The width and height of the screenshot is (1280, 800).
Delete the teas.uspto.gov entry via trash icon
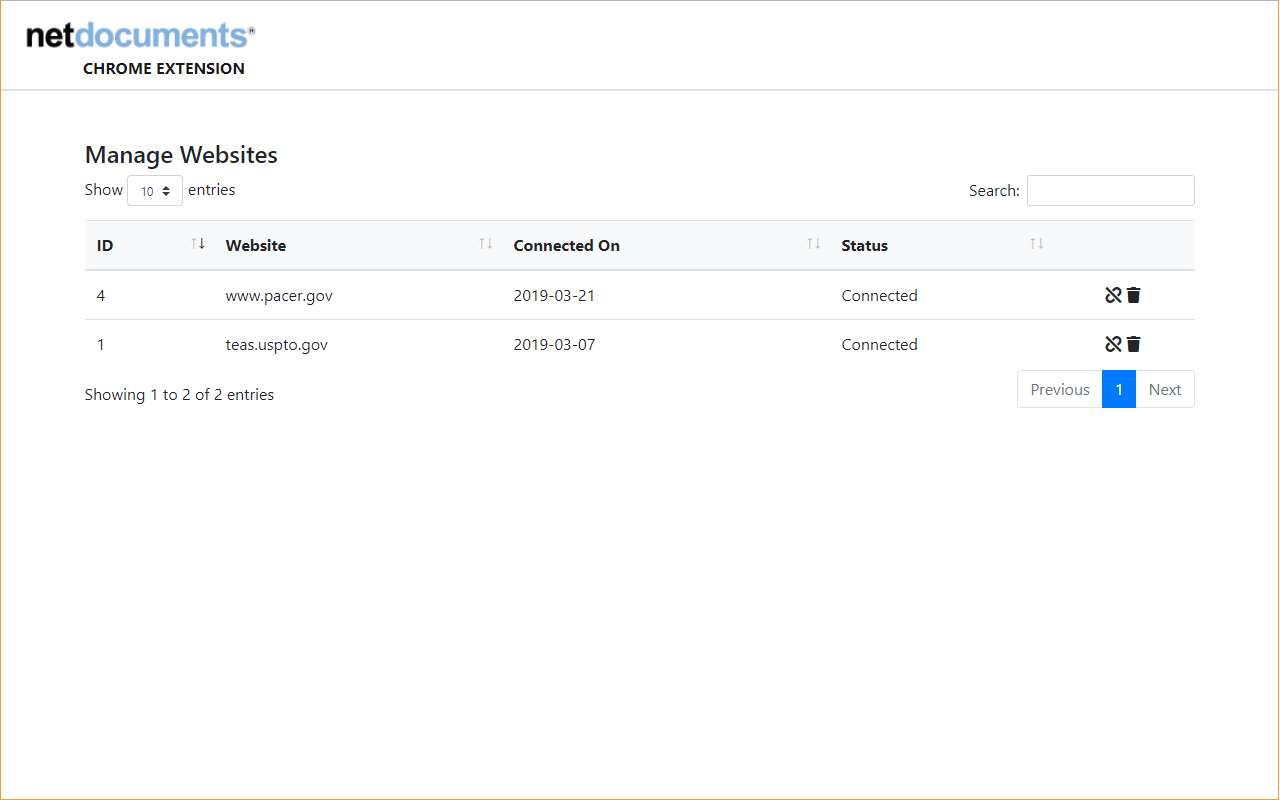[1132, 344]
